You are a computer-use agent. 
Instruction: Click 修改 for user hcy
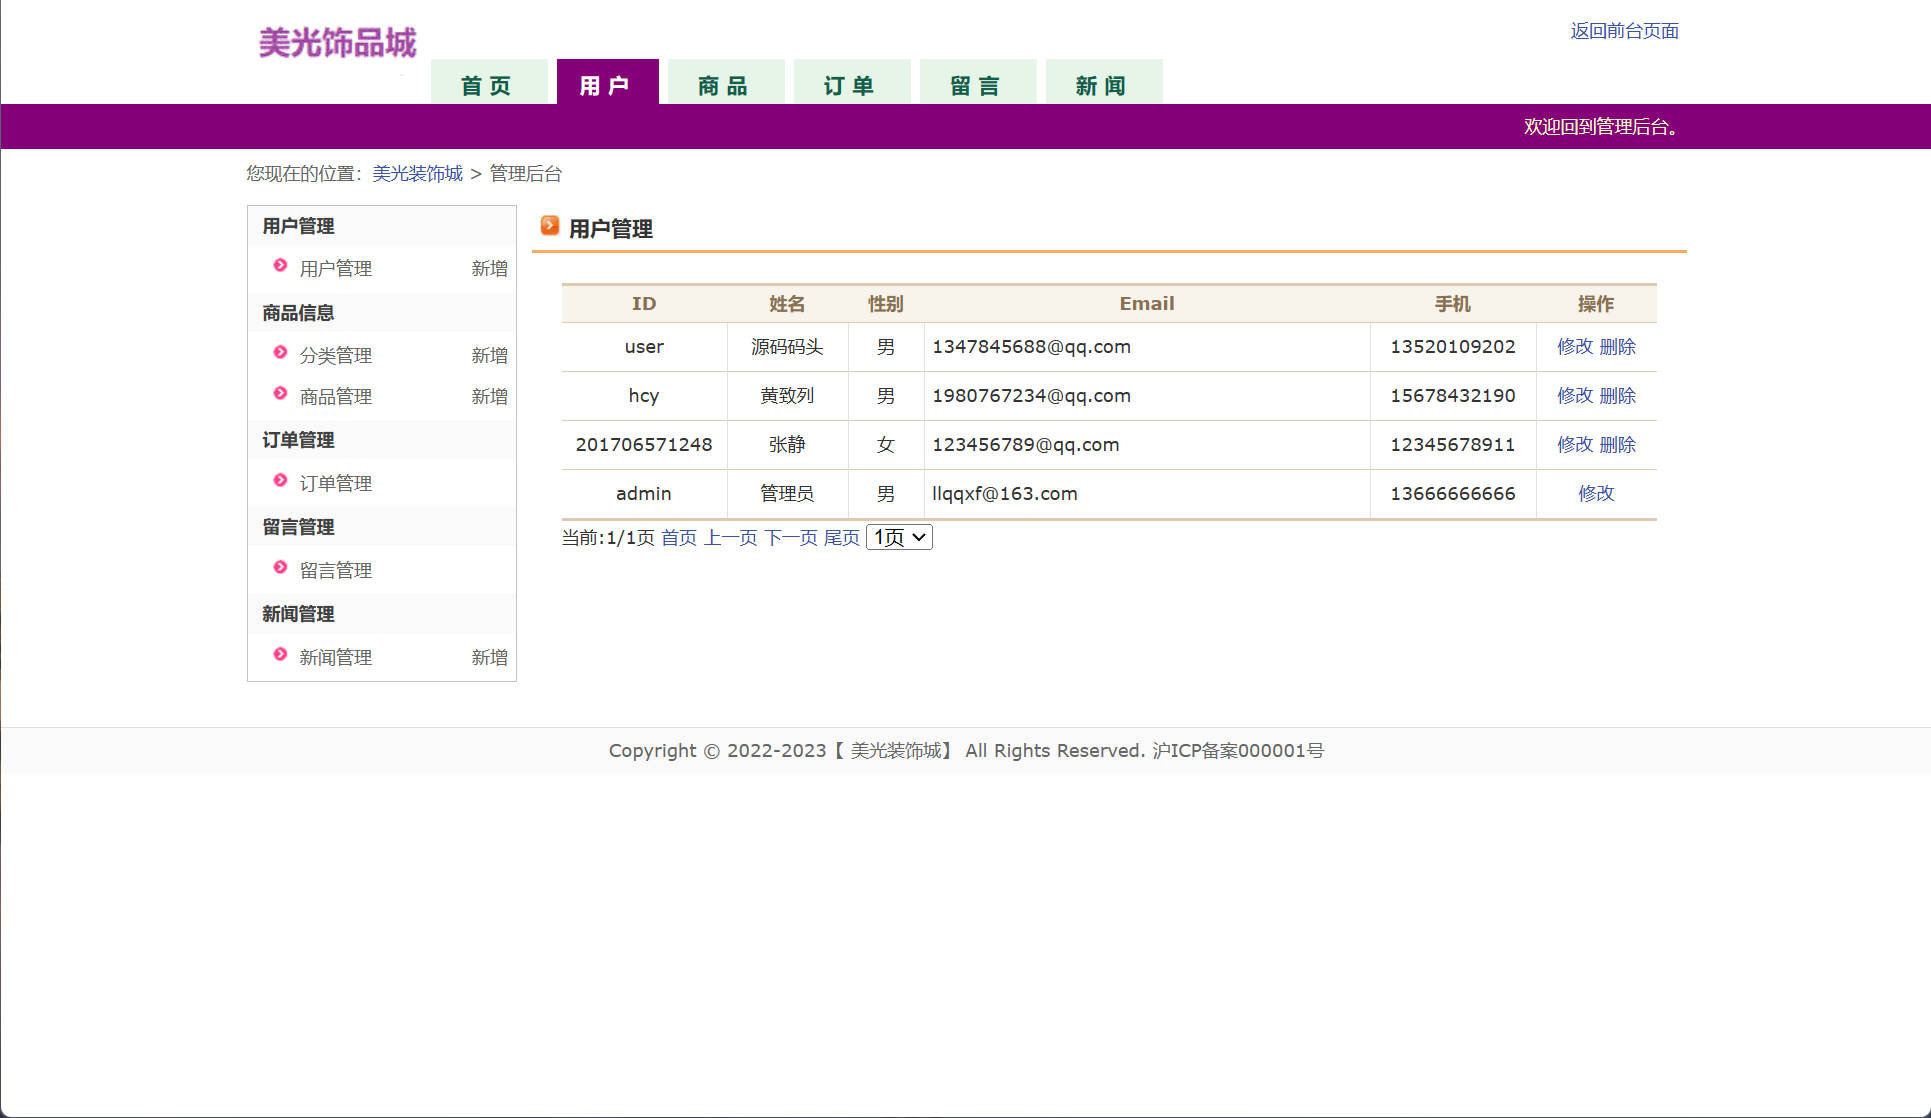click(1574, 396)
